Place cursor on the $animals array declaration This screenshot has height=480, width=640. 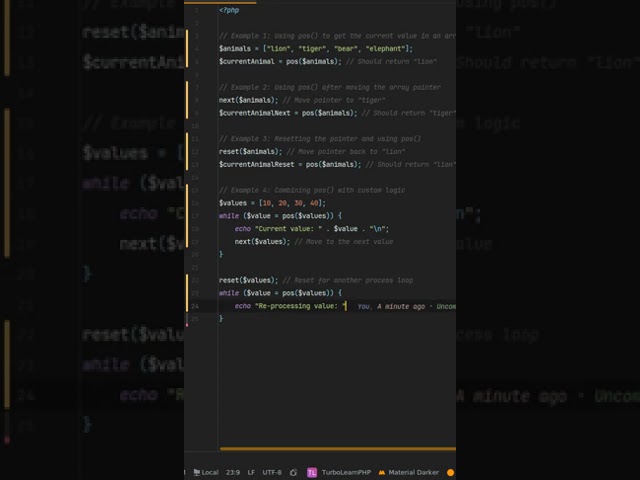click(x=316, y=49)
